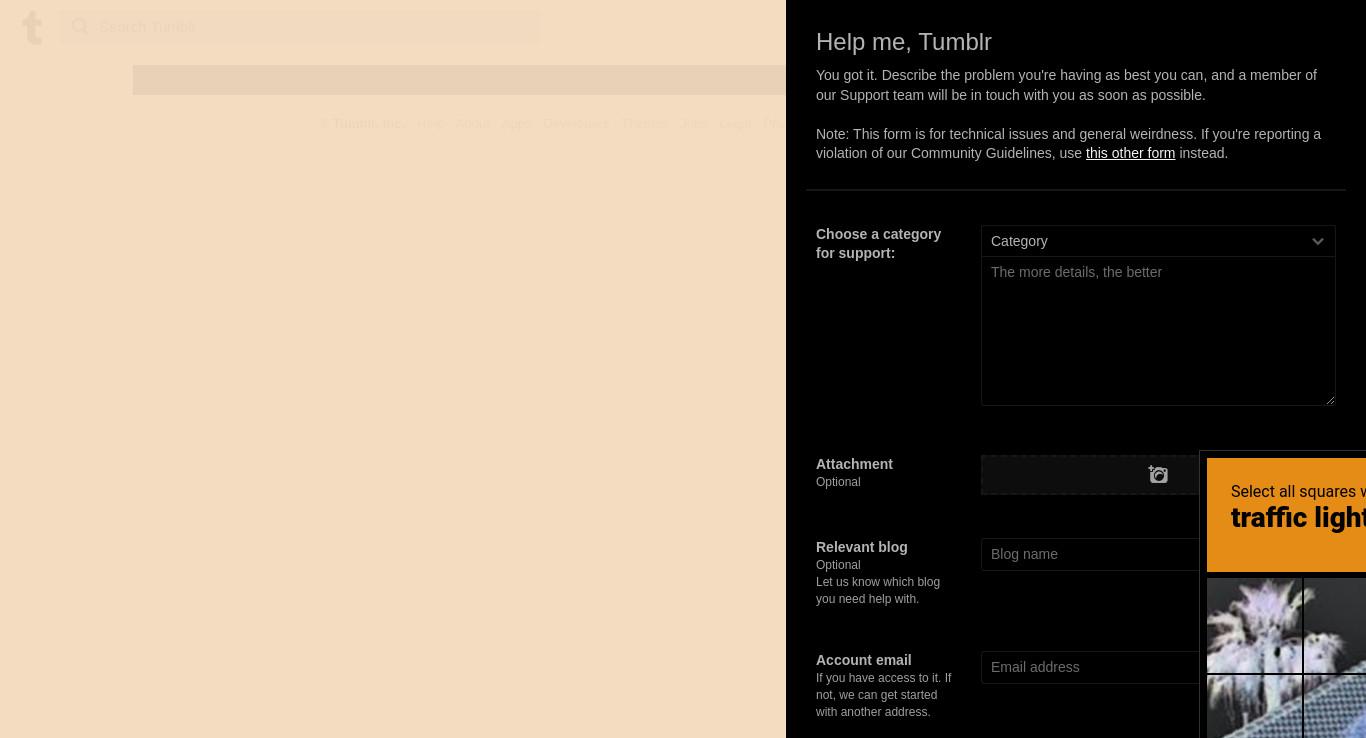Click the 'traffic light' captcha prompt text
The width and height of the screenshot is (1366, 738).
(x=1298, y=518)
